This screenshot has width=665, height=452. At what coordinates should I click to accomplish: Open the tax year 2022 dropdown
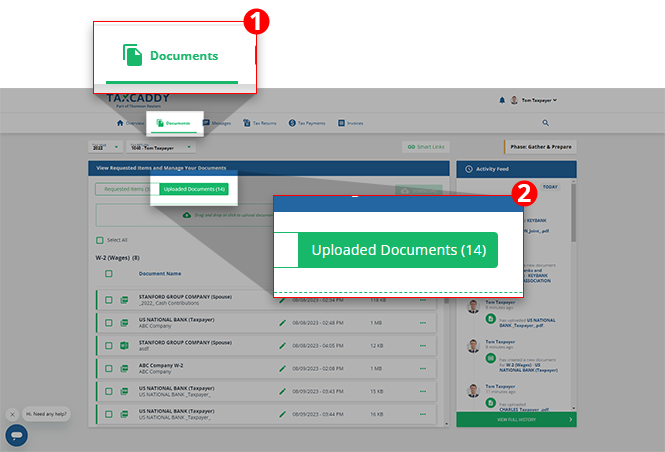[106, 147]
